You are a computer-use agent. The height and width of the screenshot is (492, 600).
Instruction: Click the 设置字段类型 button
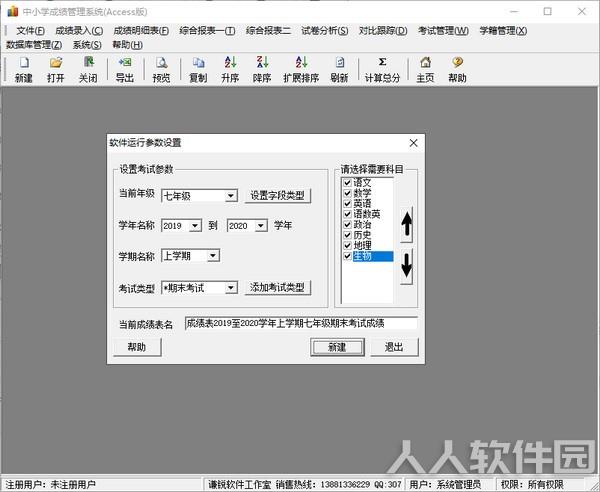[277, 196]
